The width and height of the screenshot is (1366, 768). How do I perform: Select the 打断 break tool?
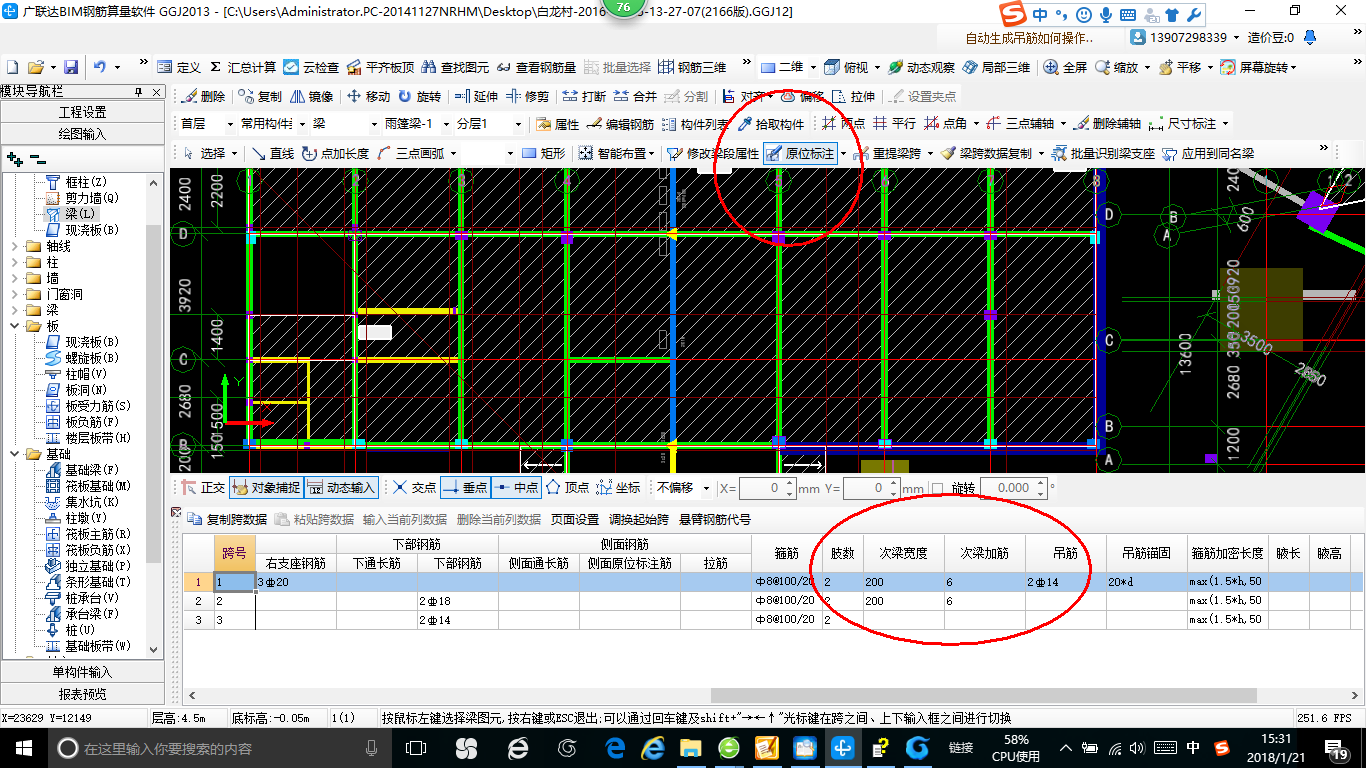pyautogui.click(x=584, y=96)
